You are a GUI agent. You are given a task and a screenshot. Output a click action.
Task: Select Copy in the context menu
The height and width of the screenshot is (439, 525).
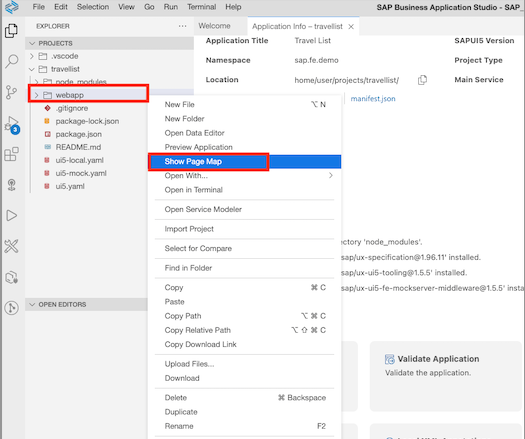click(244, 287)
